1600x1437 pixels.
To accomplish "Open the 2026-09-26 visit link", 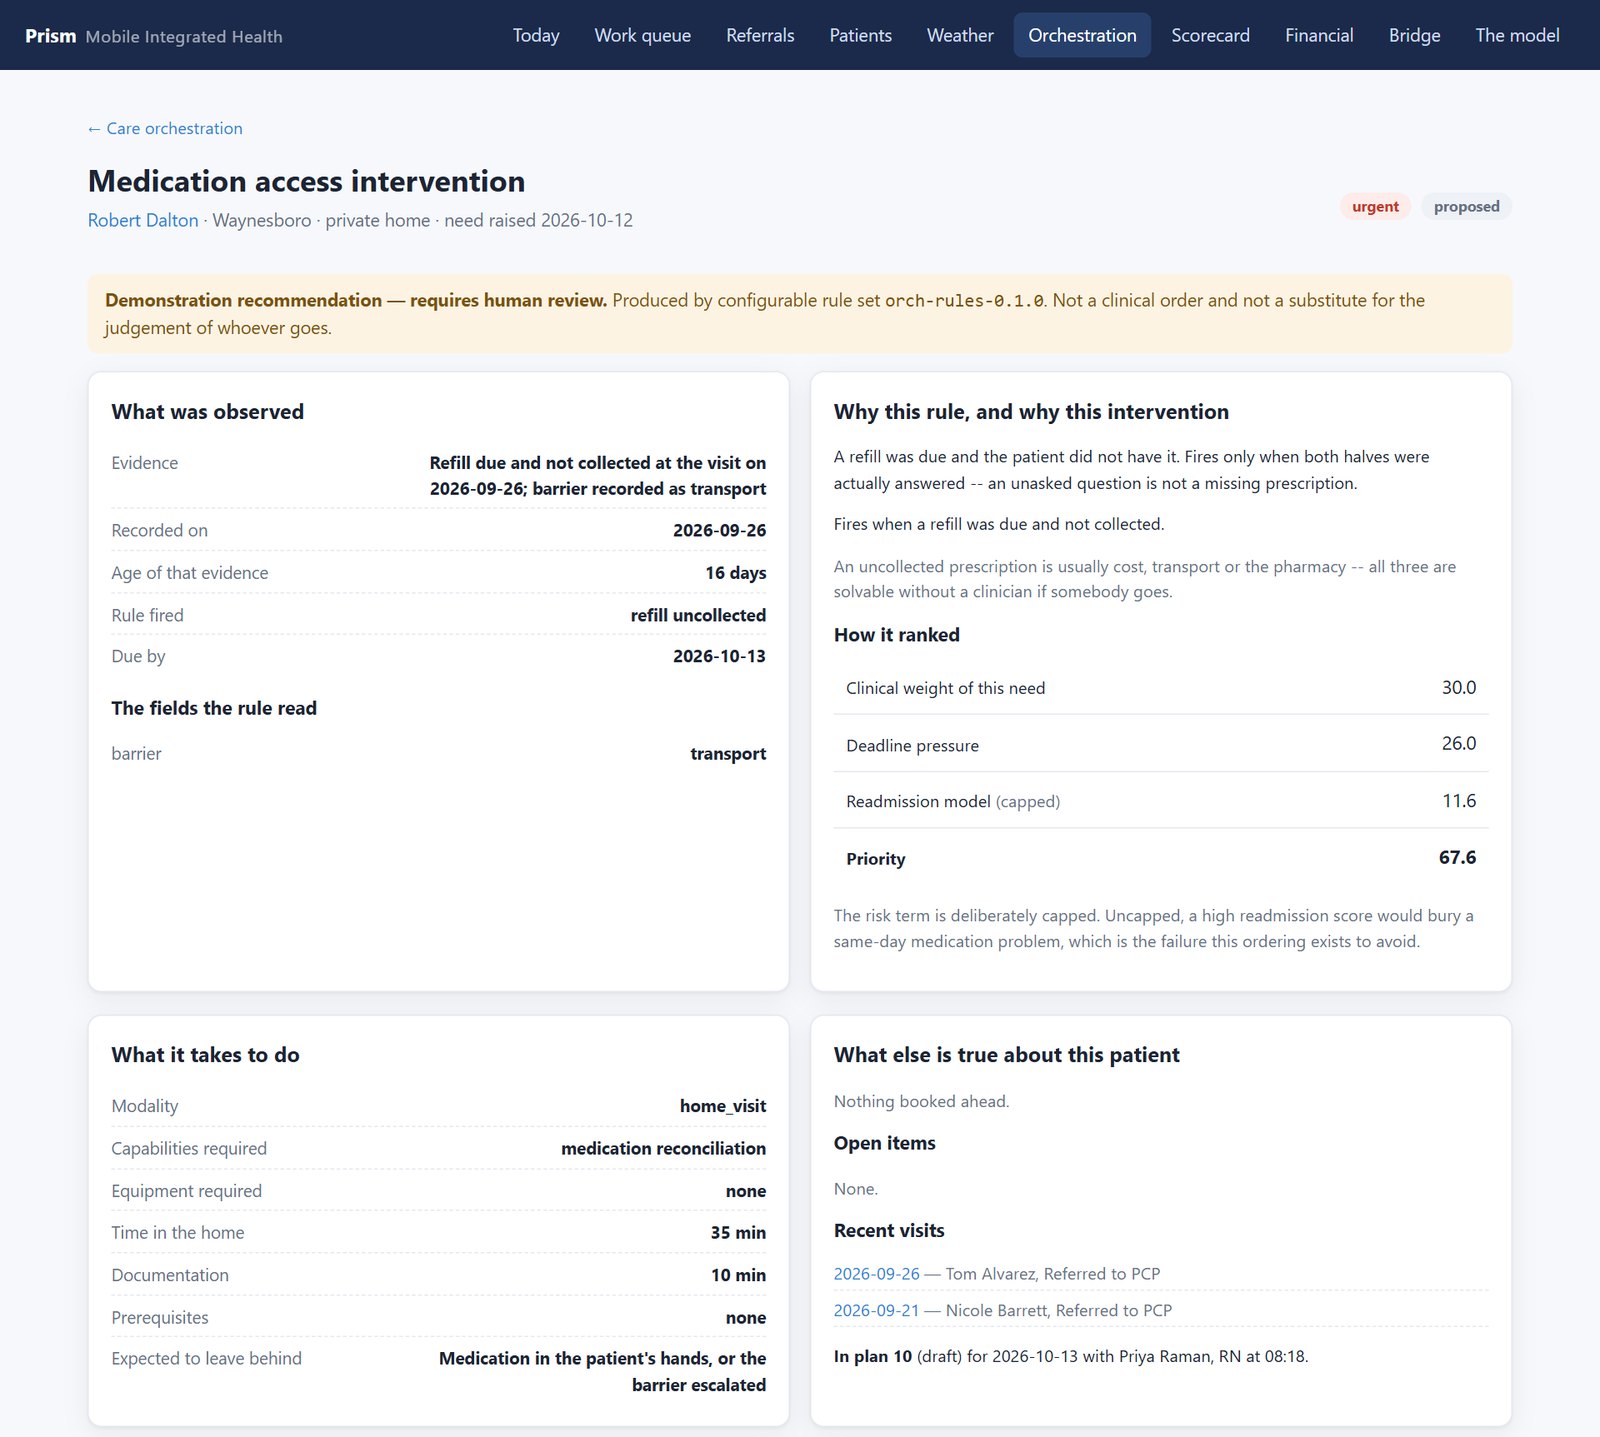I will 876,1274.
